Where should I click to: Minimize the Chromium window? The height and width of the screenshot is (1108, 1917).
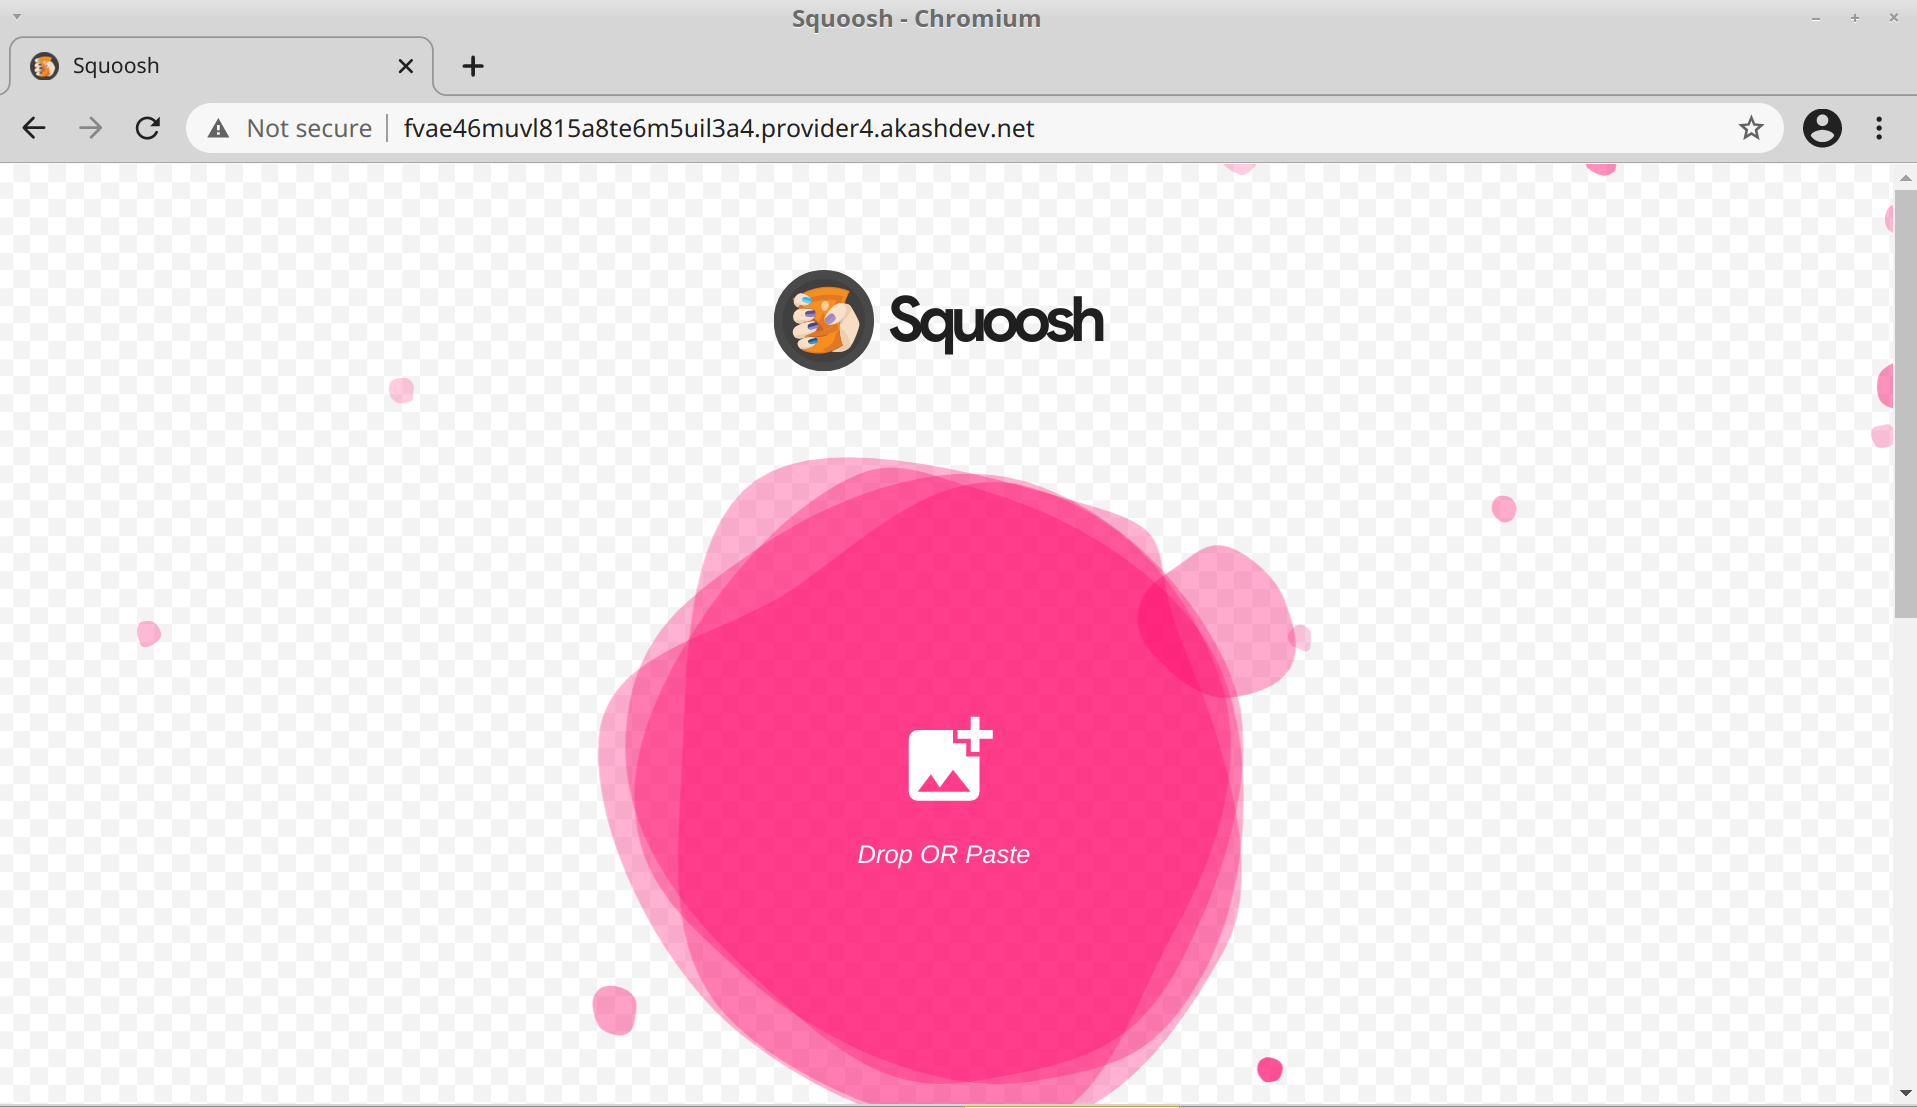(1816, 18)
